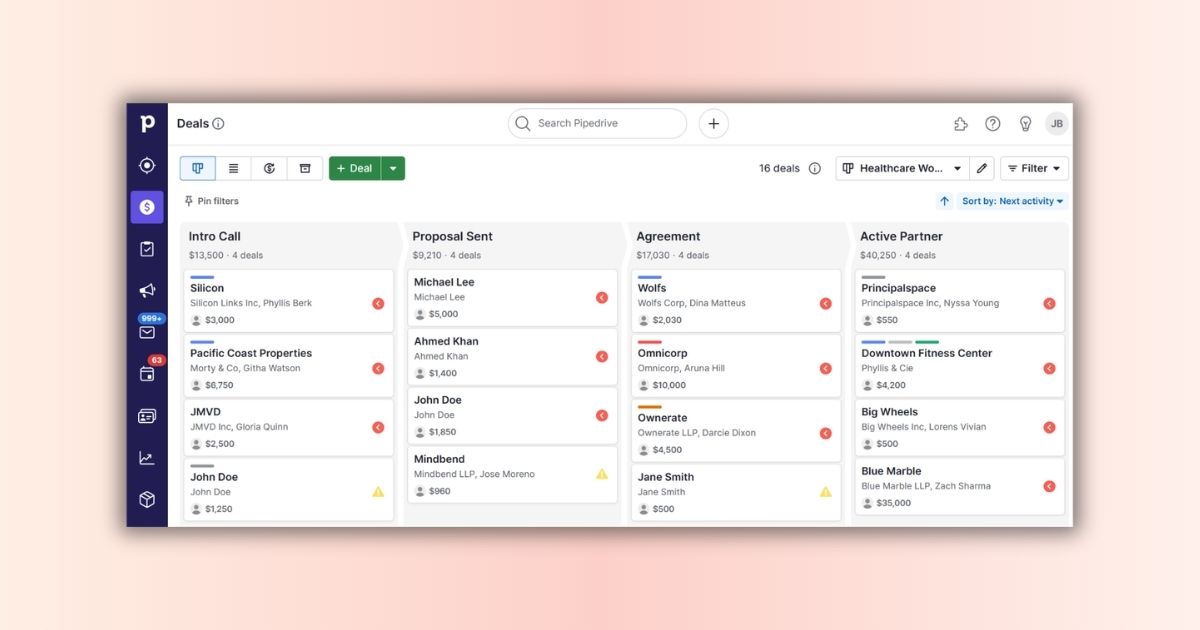The width and height of the screenshot is (1200, 630).
Task: Switch to archive view
Action: [305, 168]
